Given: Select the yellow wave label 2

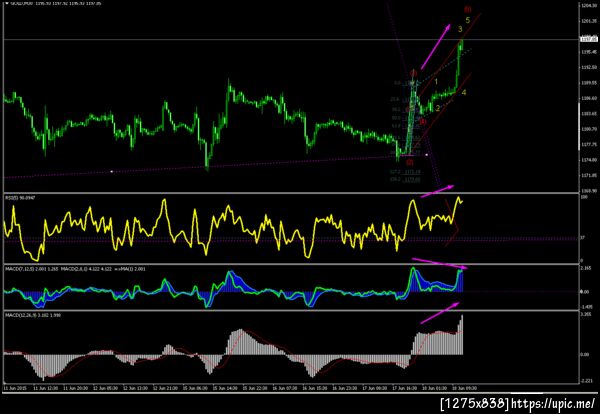Looking at the screenshot, I should point(438,108).
